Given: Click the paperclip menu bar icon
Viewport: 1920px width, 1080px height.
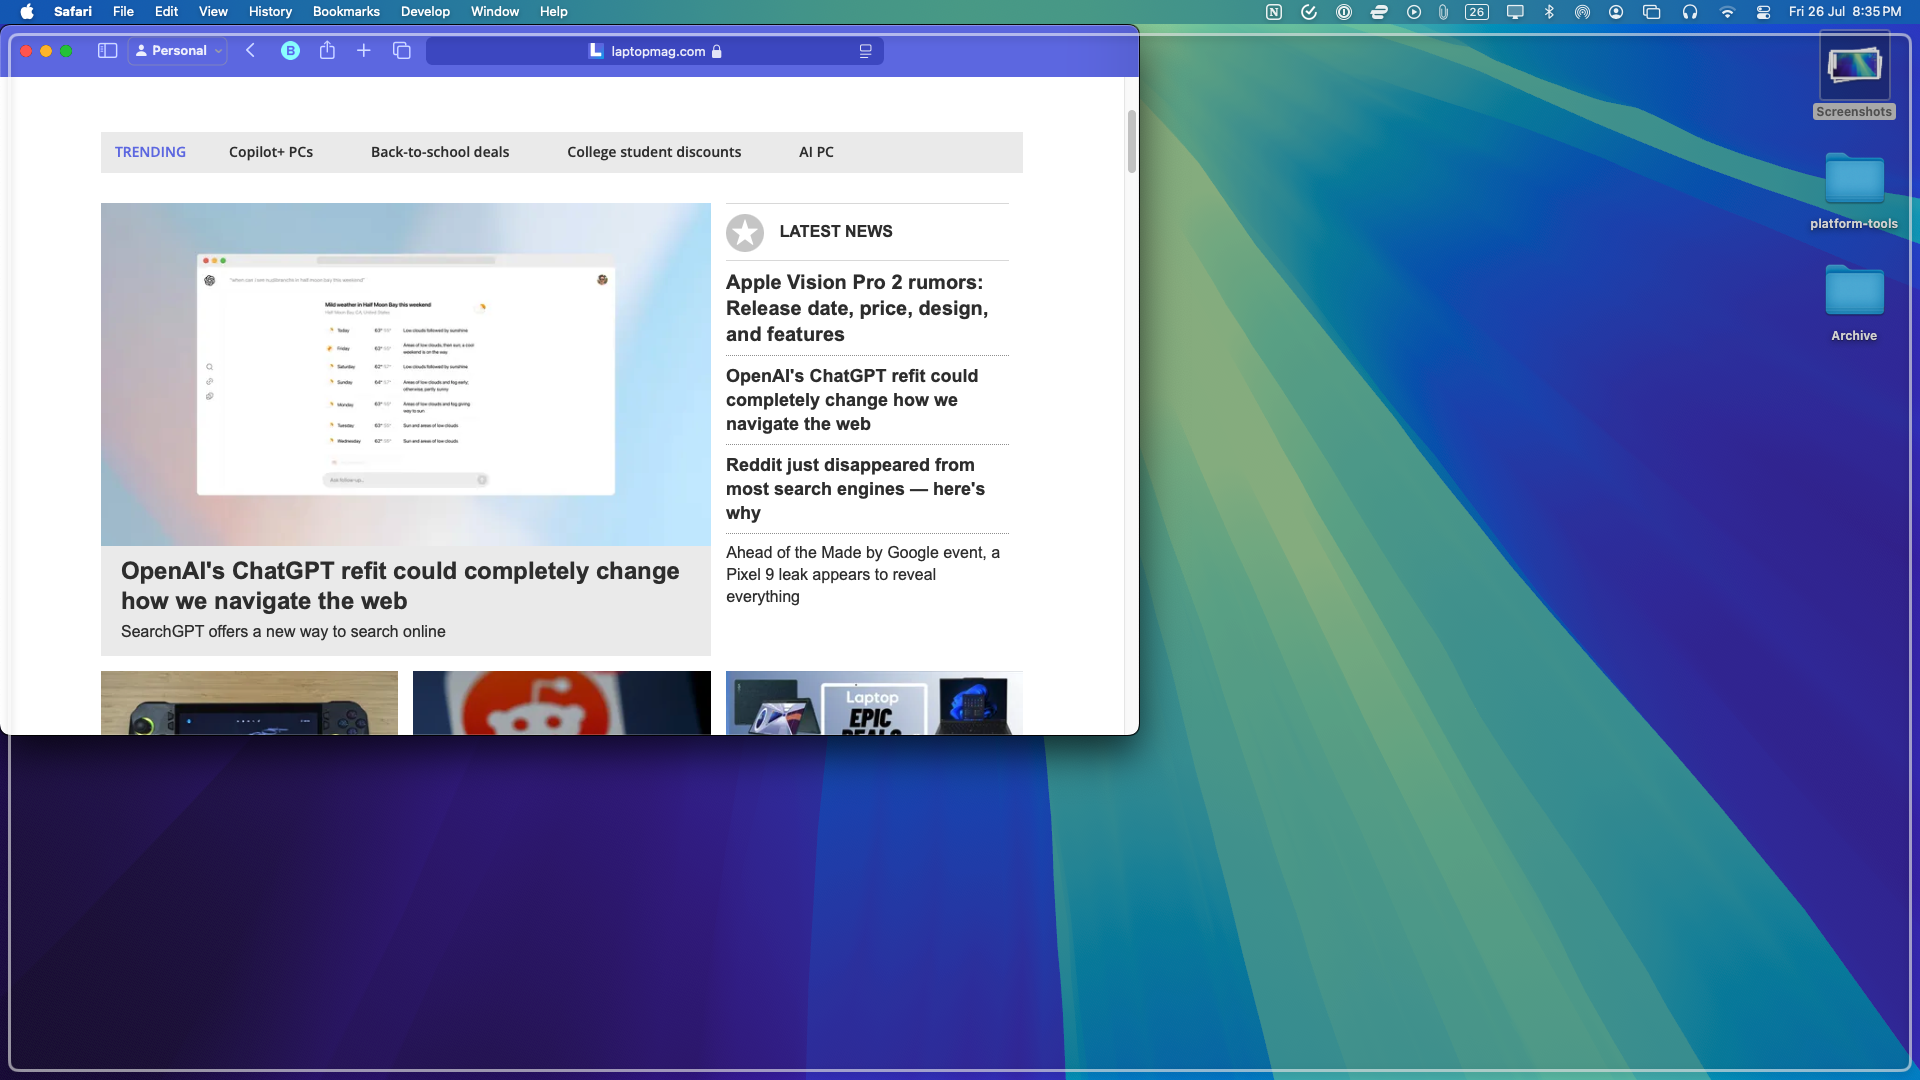Looking at the screenshot, I should click(x=1443, y=12).
